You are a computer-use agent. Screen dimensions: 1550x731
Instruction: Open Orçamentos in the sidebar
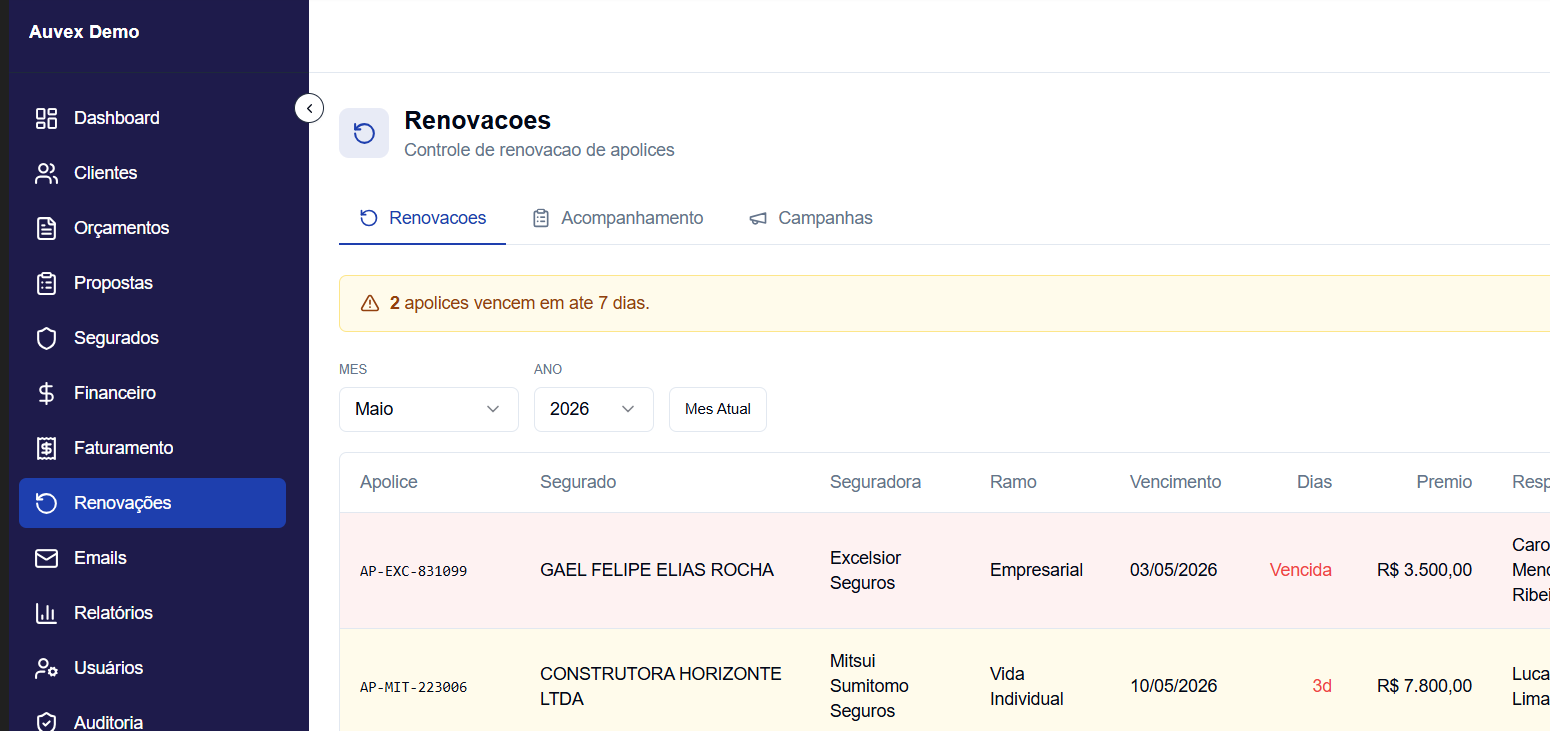pos(152,228)
